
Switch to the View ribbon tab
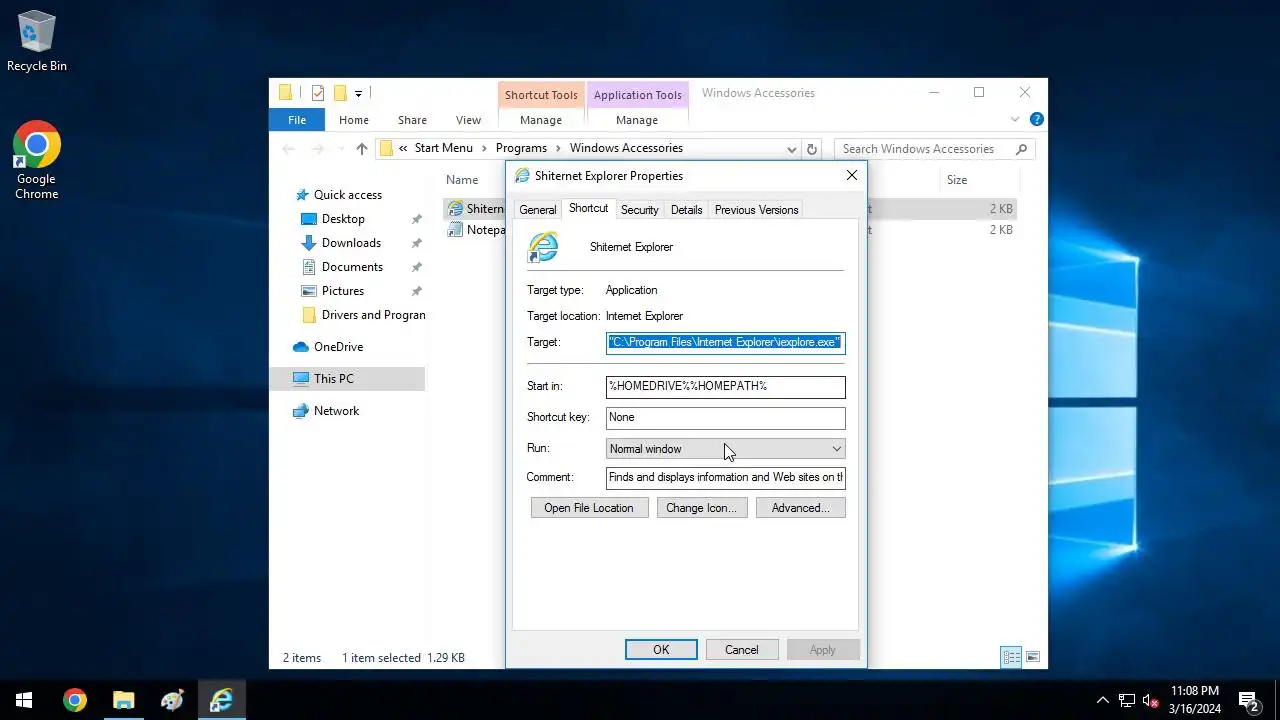(x=468, y=120)
